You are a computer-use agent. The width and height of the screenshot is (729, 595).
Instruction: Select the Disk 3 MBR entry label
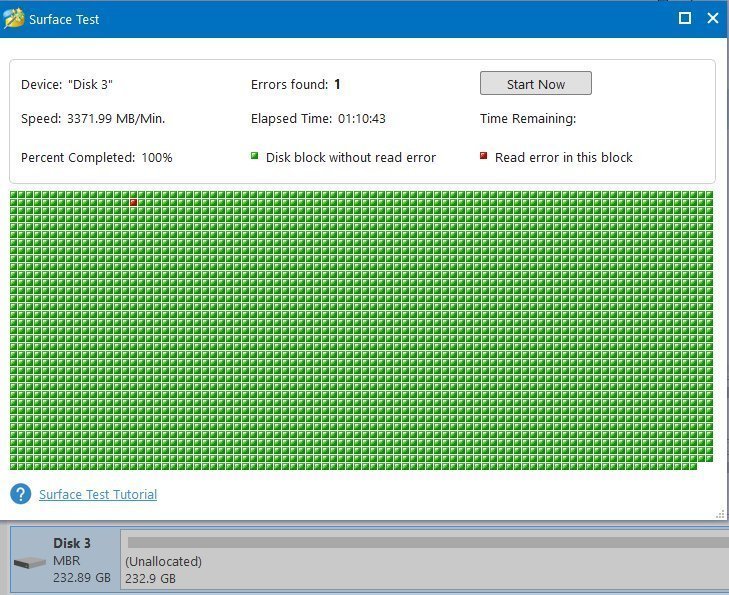(72, 561)
